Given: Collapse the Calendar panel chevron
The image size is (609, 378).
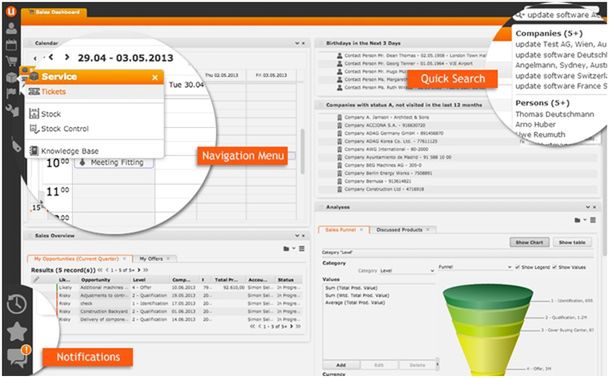Looking at the screenshot, I should tap(297, 43).
